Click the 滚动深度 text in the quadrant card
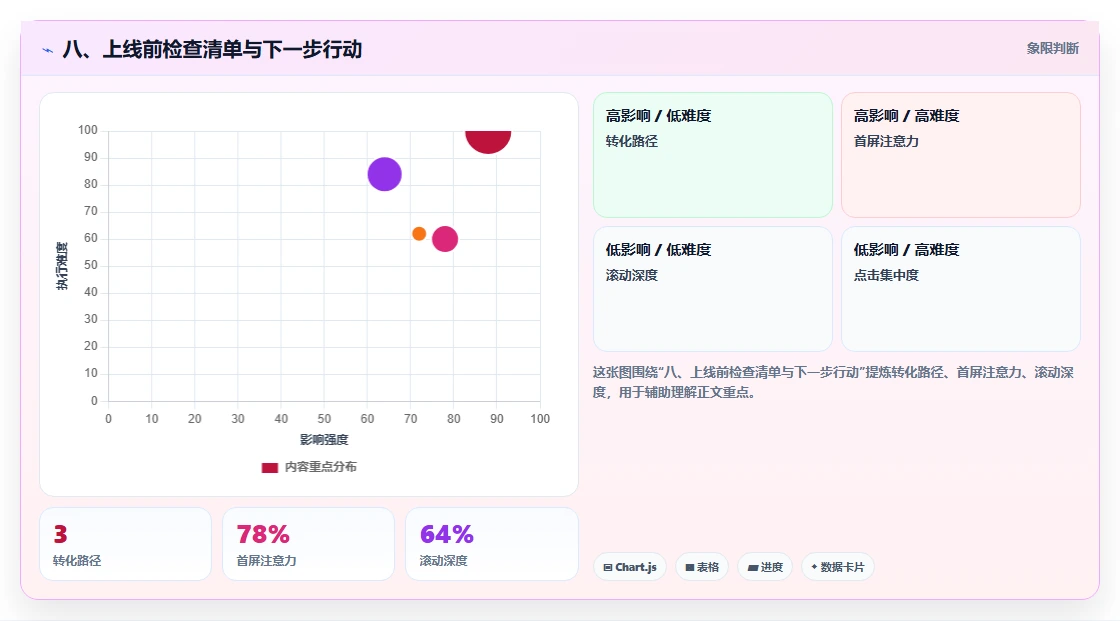Screen dimensions: 1120x621 point(631,275)
